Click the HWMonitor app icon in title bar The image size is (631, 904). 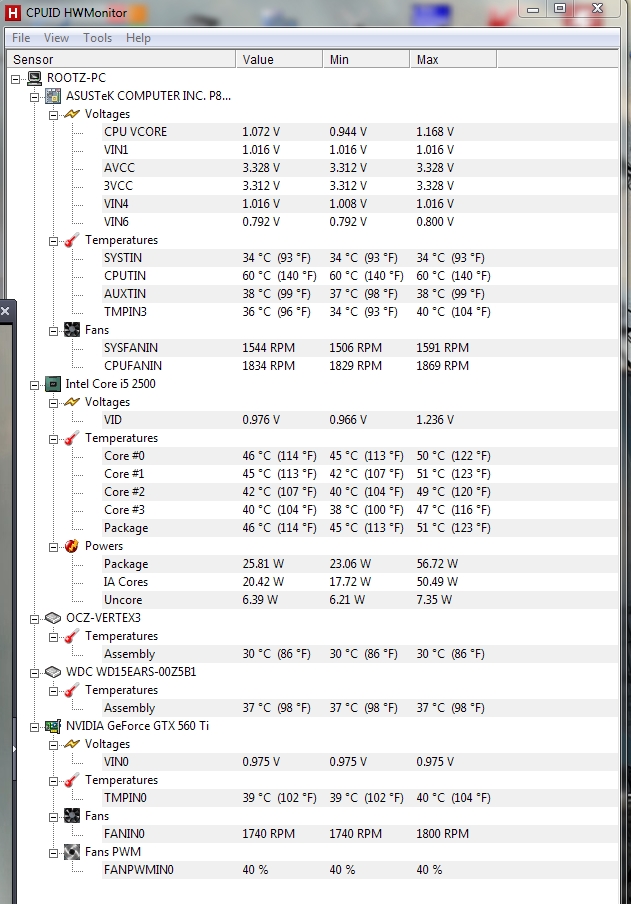point(13,13)
